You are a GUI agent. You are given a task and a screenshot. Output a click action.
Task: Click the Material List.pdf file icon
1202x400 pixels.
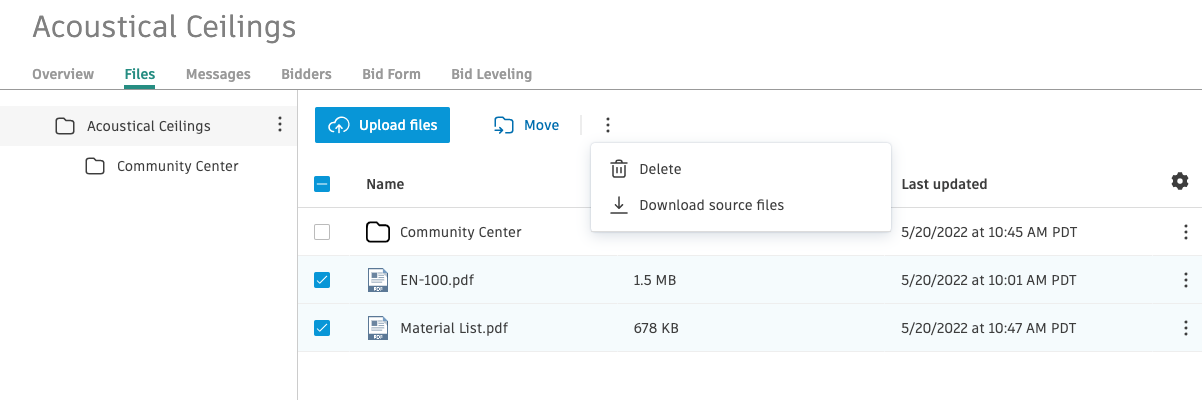[378, 327]
